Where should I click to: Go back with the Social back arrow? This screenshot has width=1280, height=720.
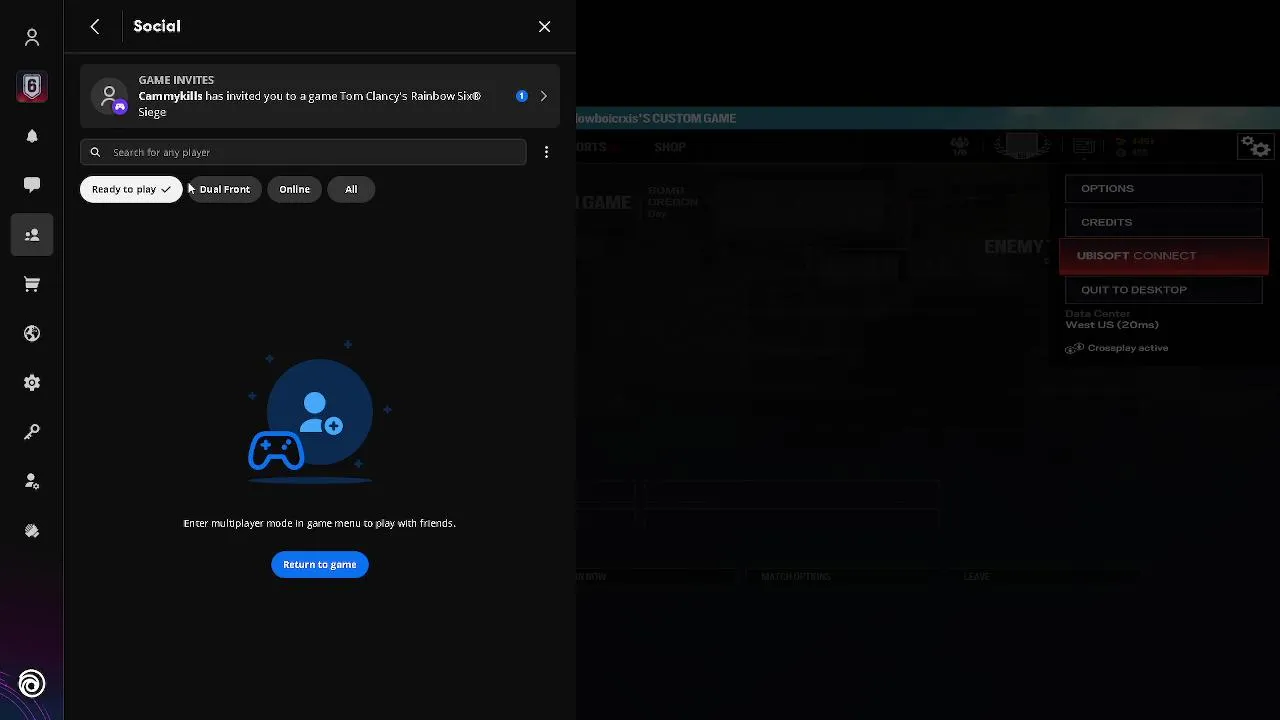coord(95,27)
